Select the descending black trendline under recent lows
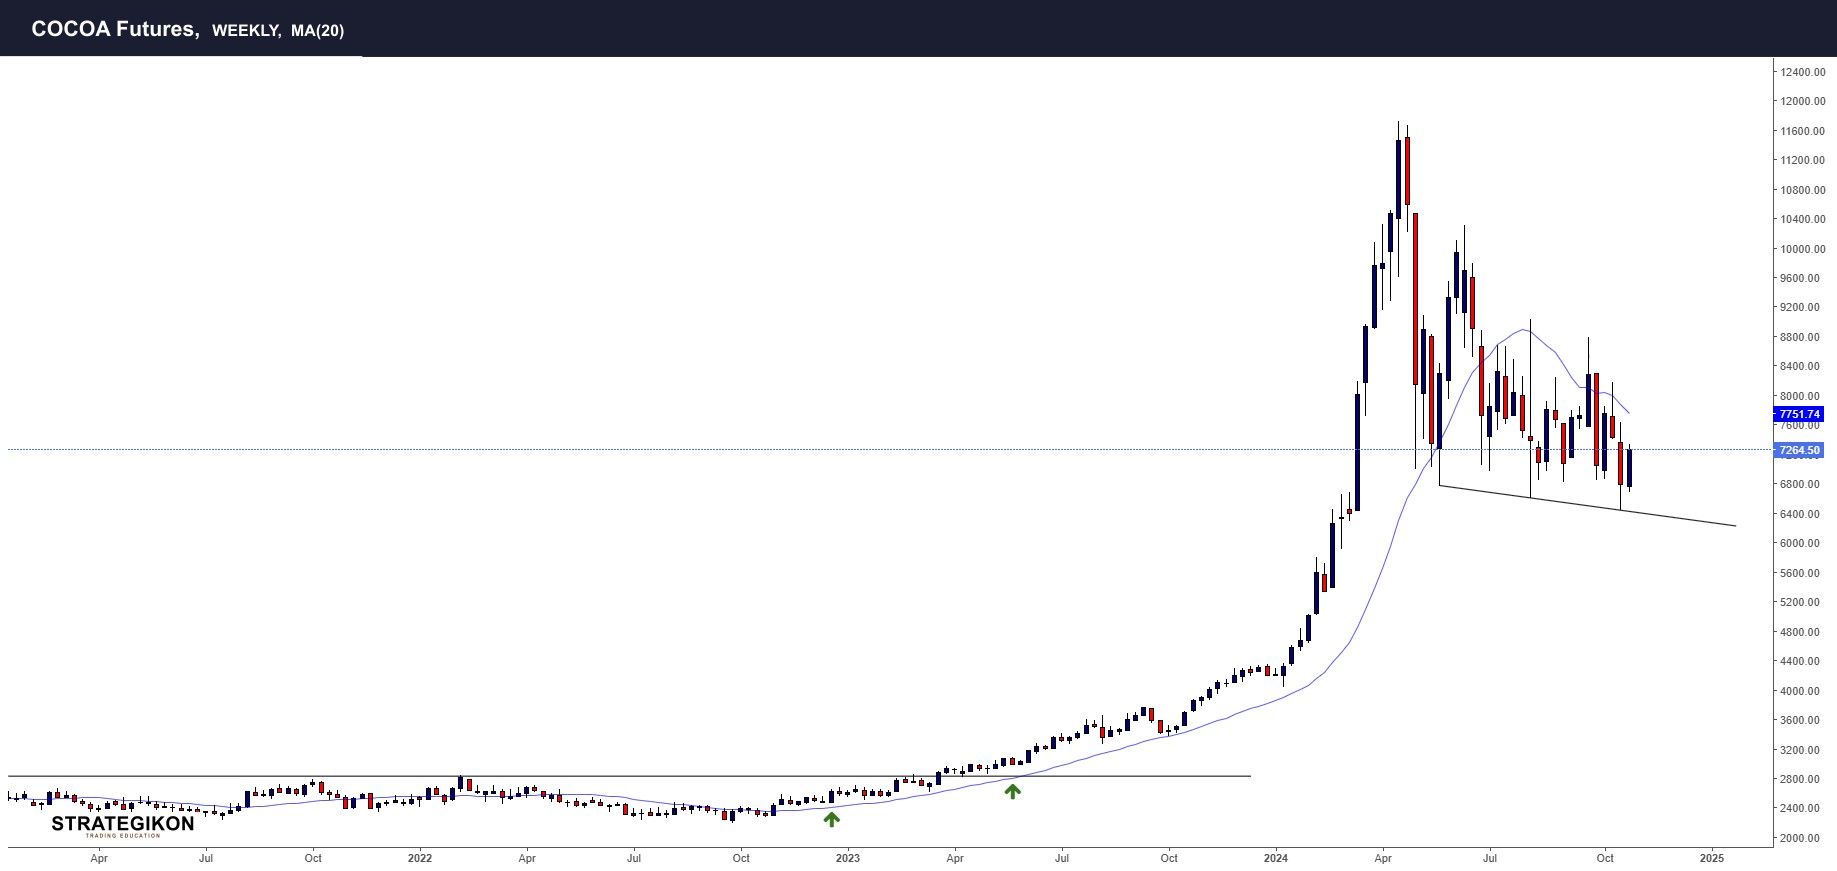 click(1587, 506)
